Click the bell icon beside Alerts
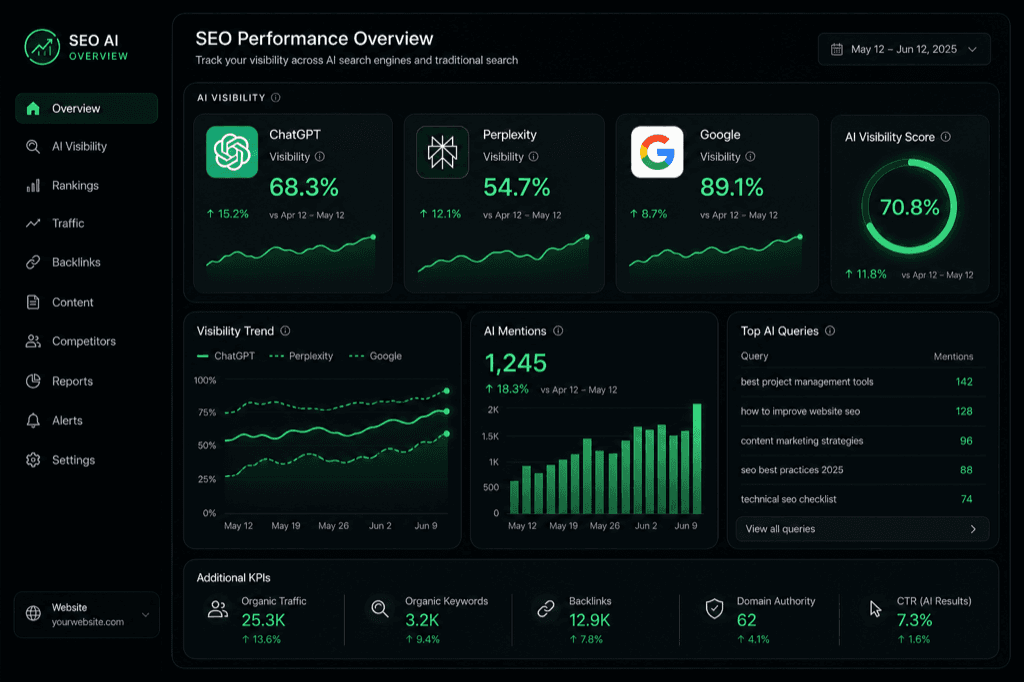The width and height of the screenshot is (1024, 682). (33, 420)
